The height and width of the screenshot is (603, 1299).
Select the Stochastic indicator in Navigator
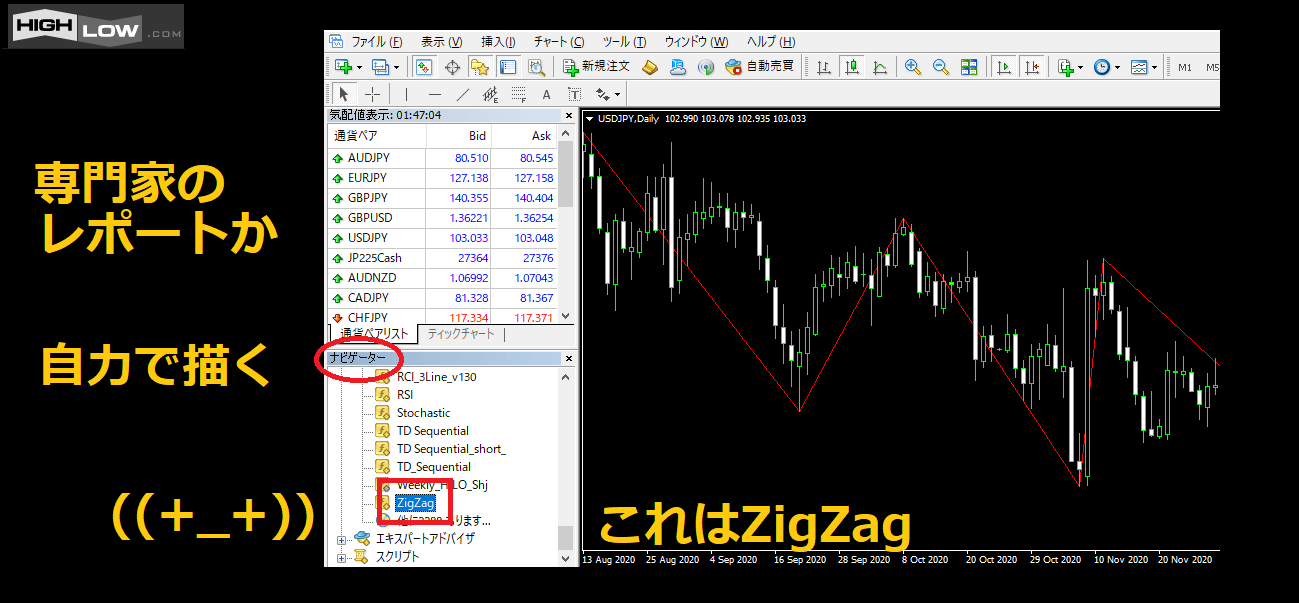point(423,412)
